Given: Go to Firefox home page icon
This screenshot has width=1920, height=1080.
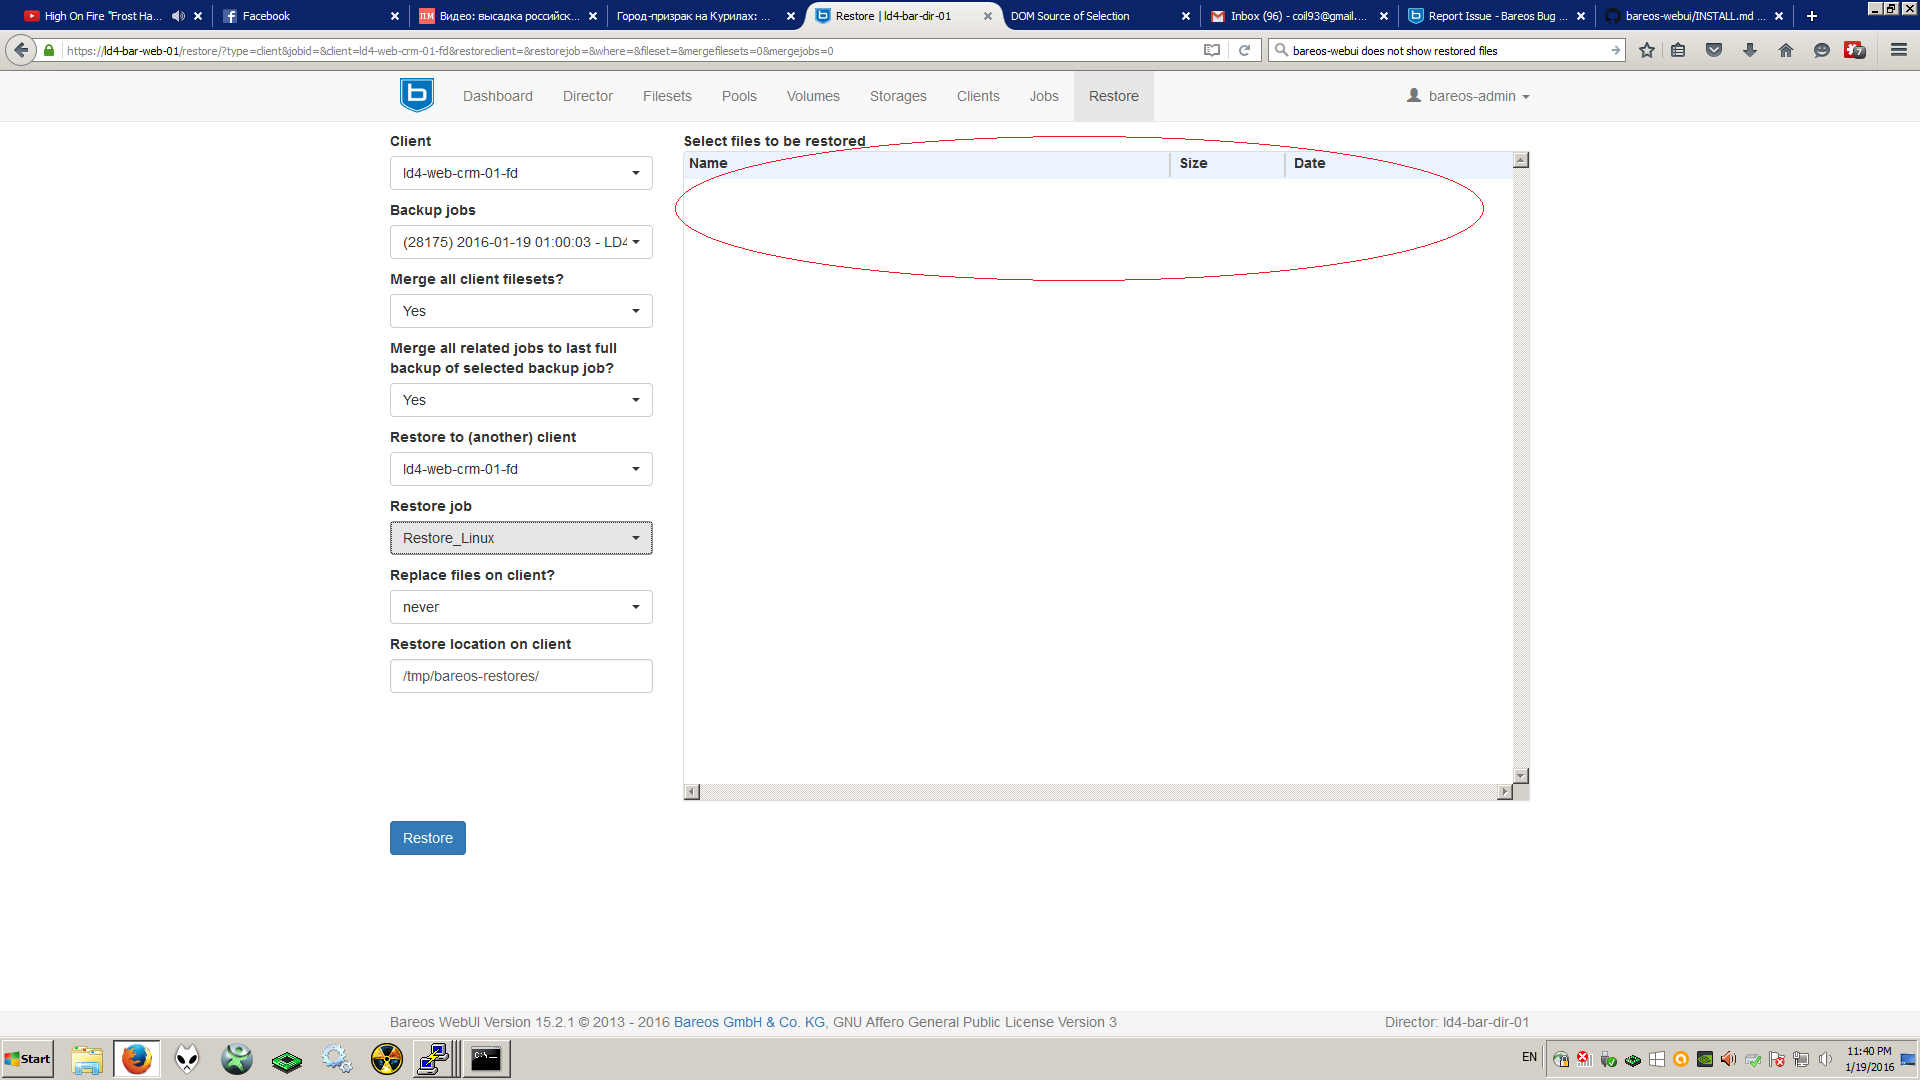Looking at the screenshot, I should click(x=1786, y=50).
